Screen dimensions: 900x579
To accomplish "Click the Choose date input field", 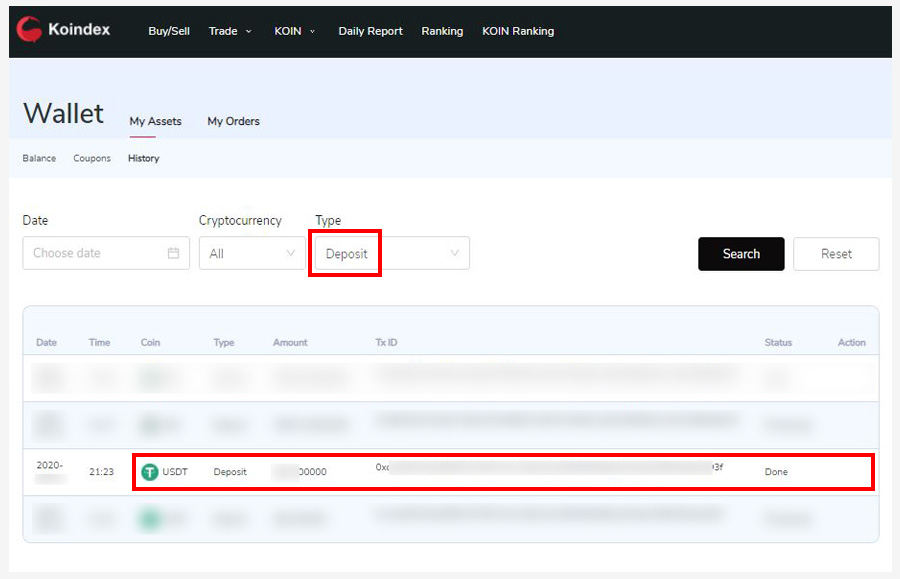I will [95, 253].
